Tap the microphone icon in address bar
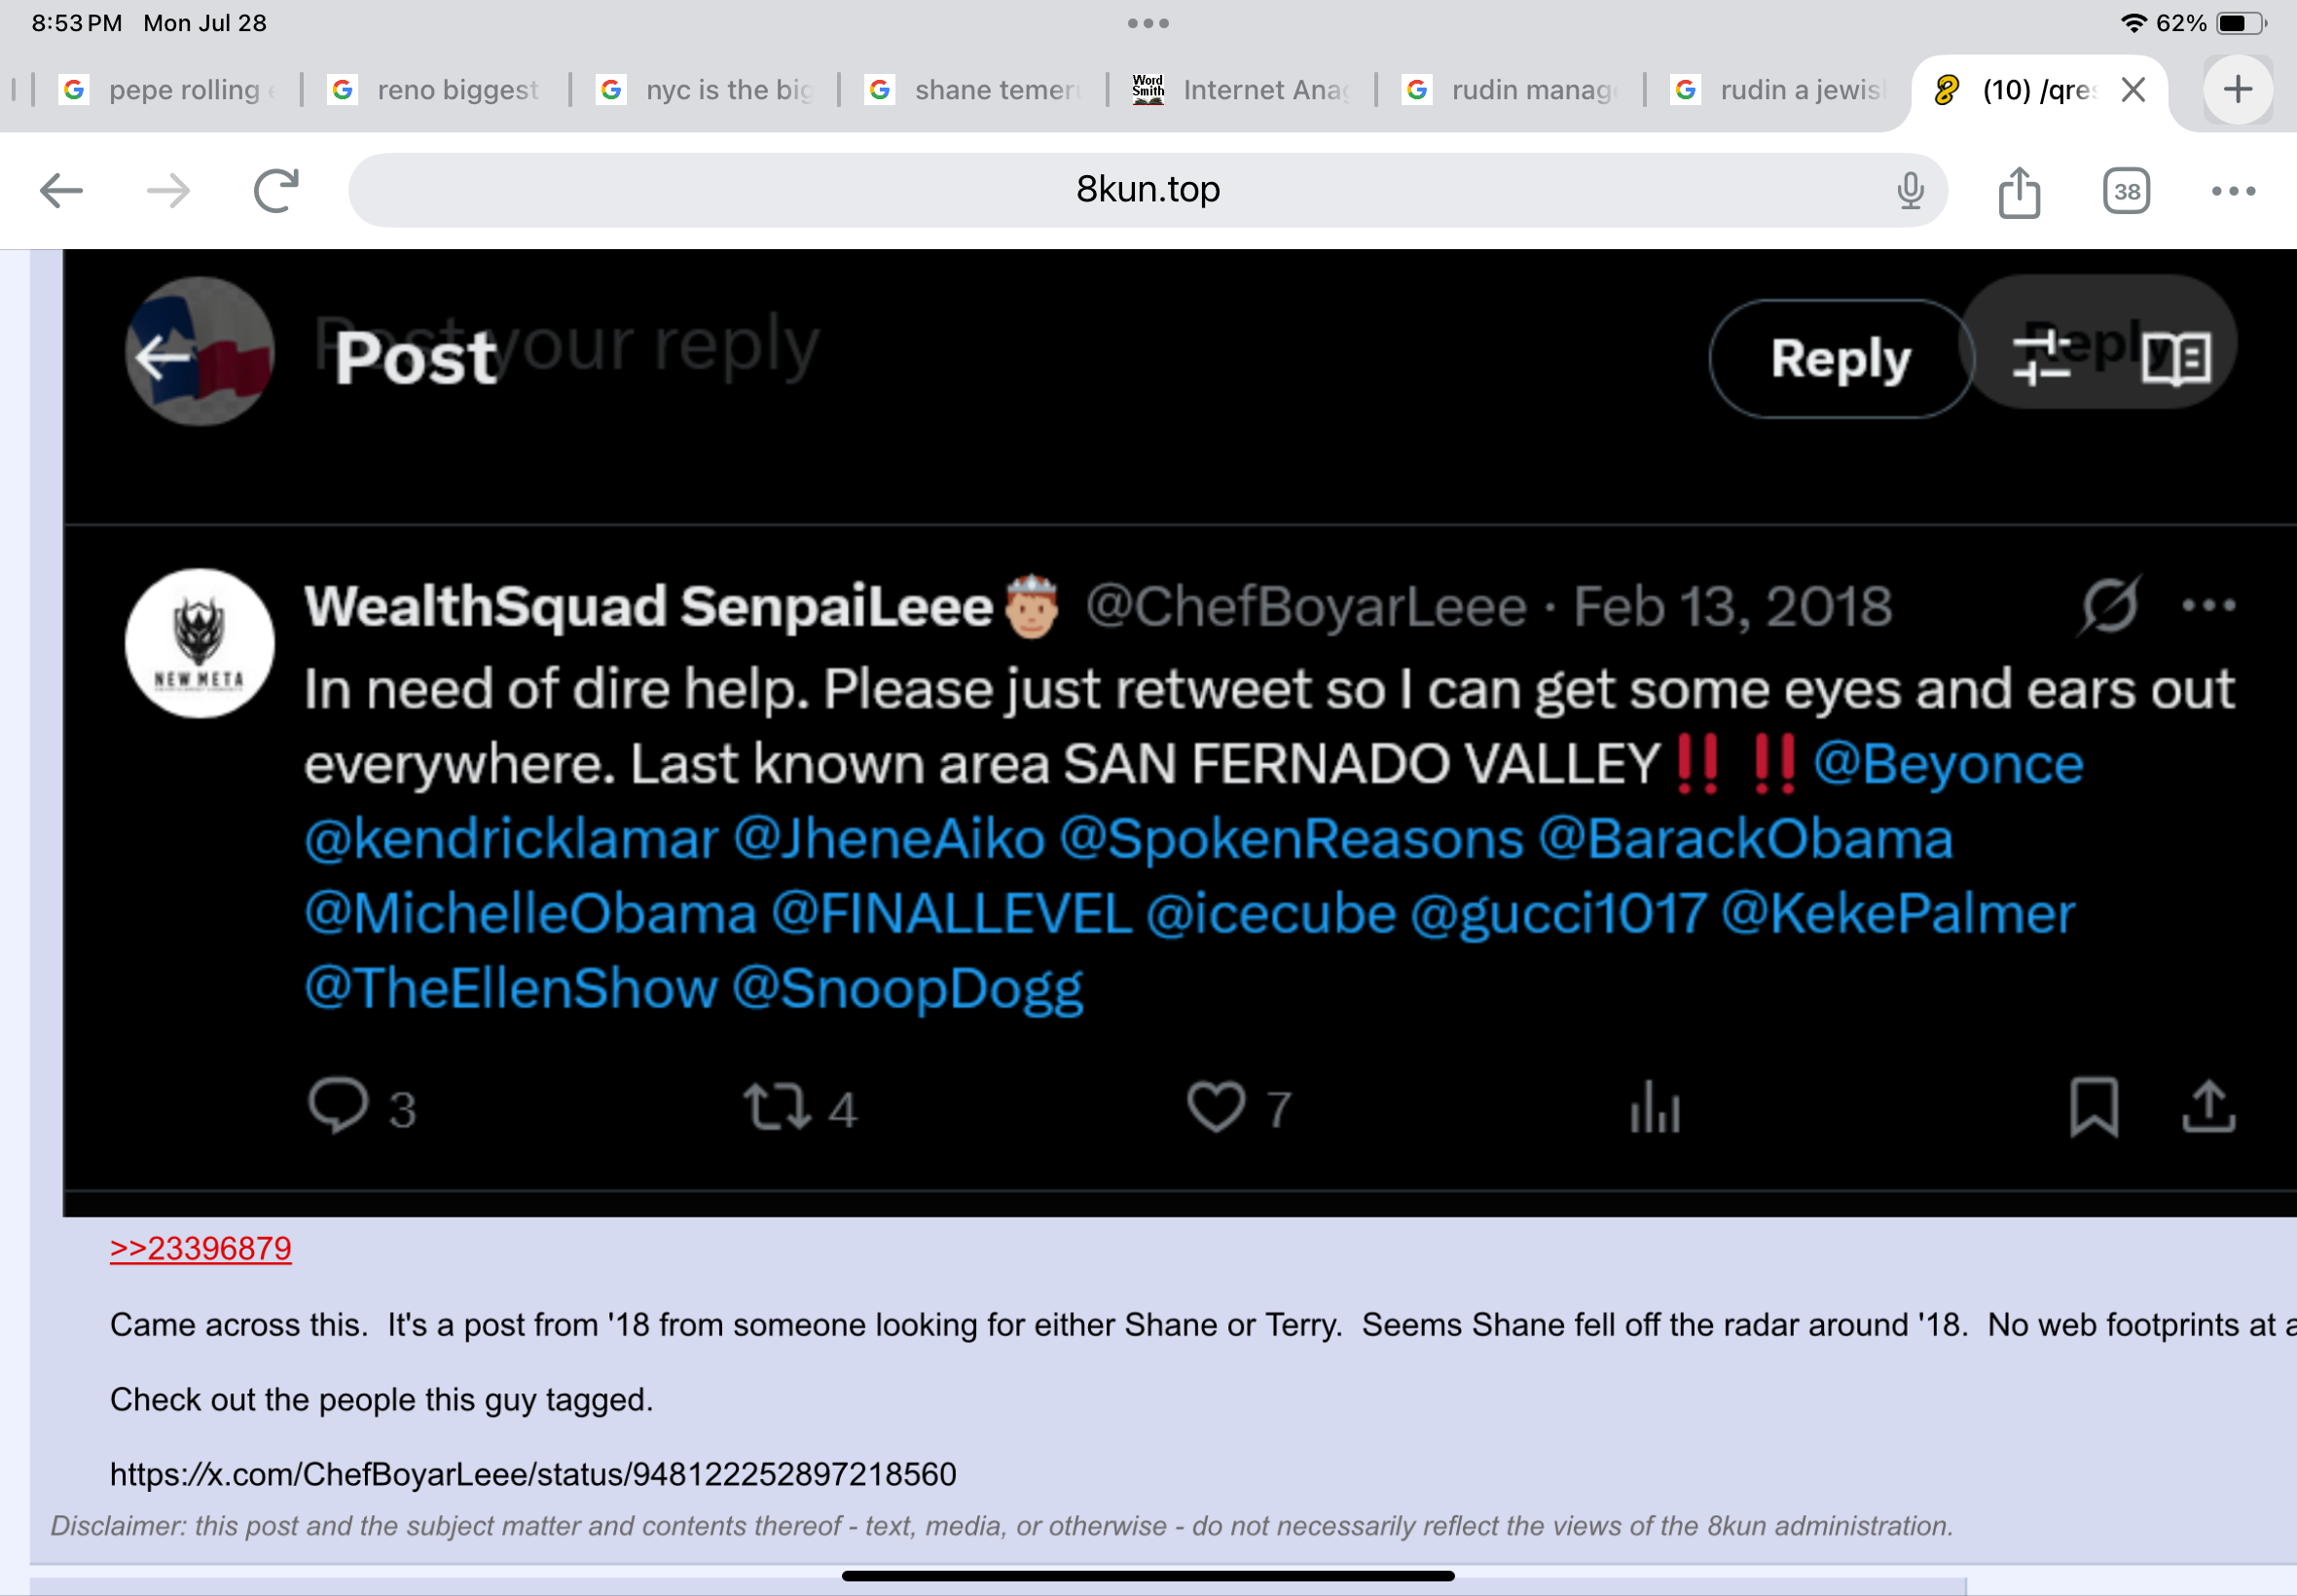Viewport: 2297px width, 1596px height. 1910,190
